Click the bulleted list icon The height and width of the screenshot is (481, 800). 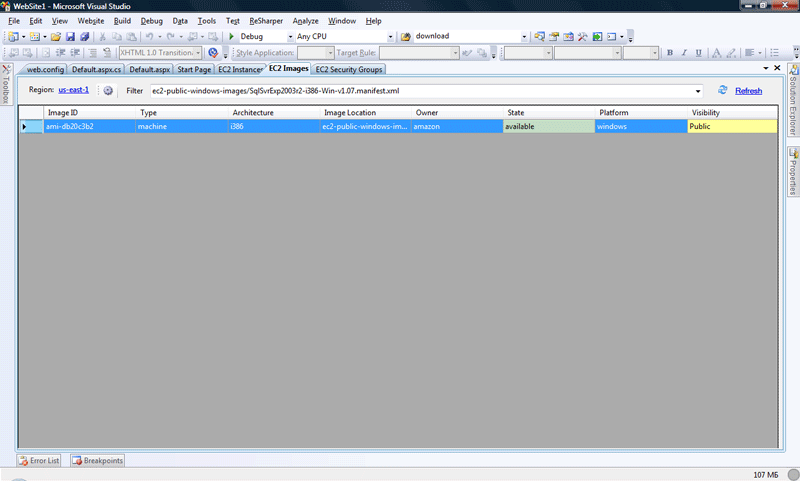click(x=774, y=53)
